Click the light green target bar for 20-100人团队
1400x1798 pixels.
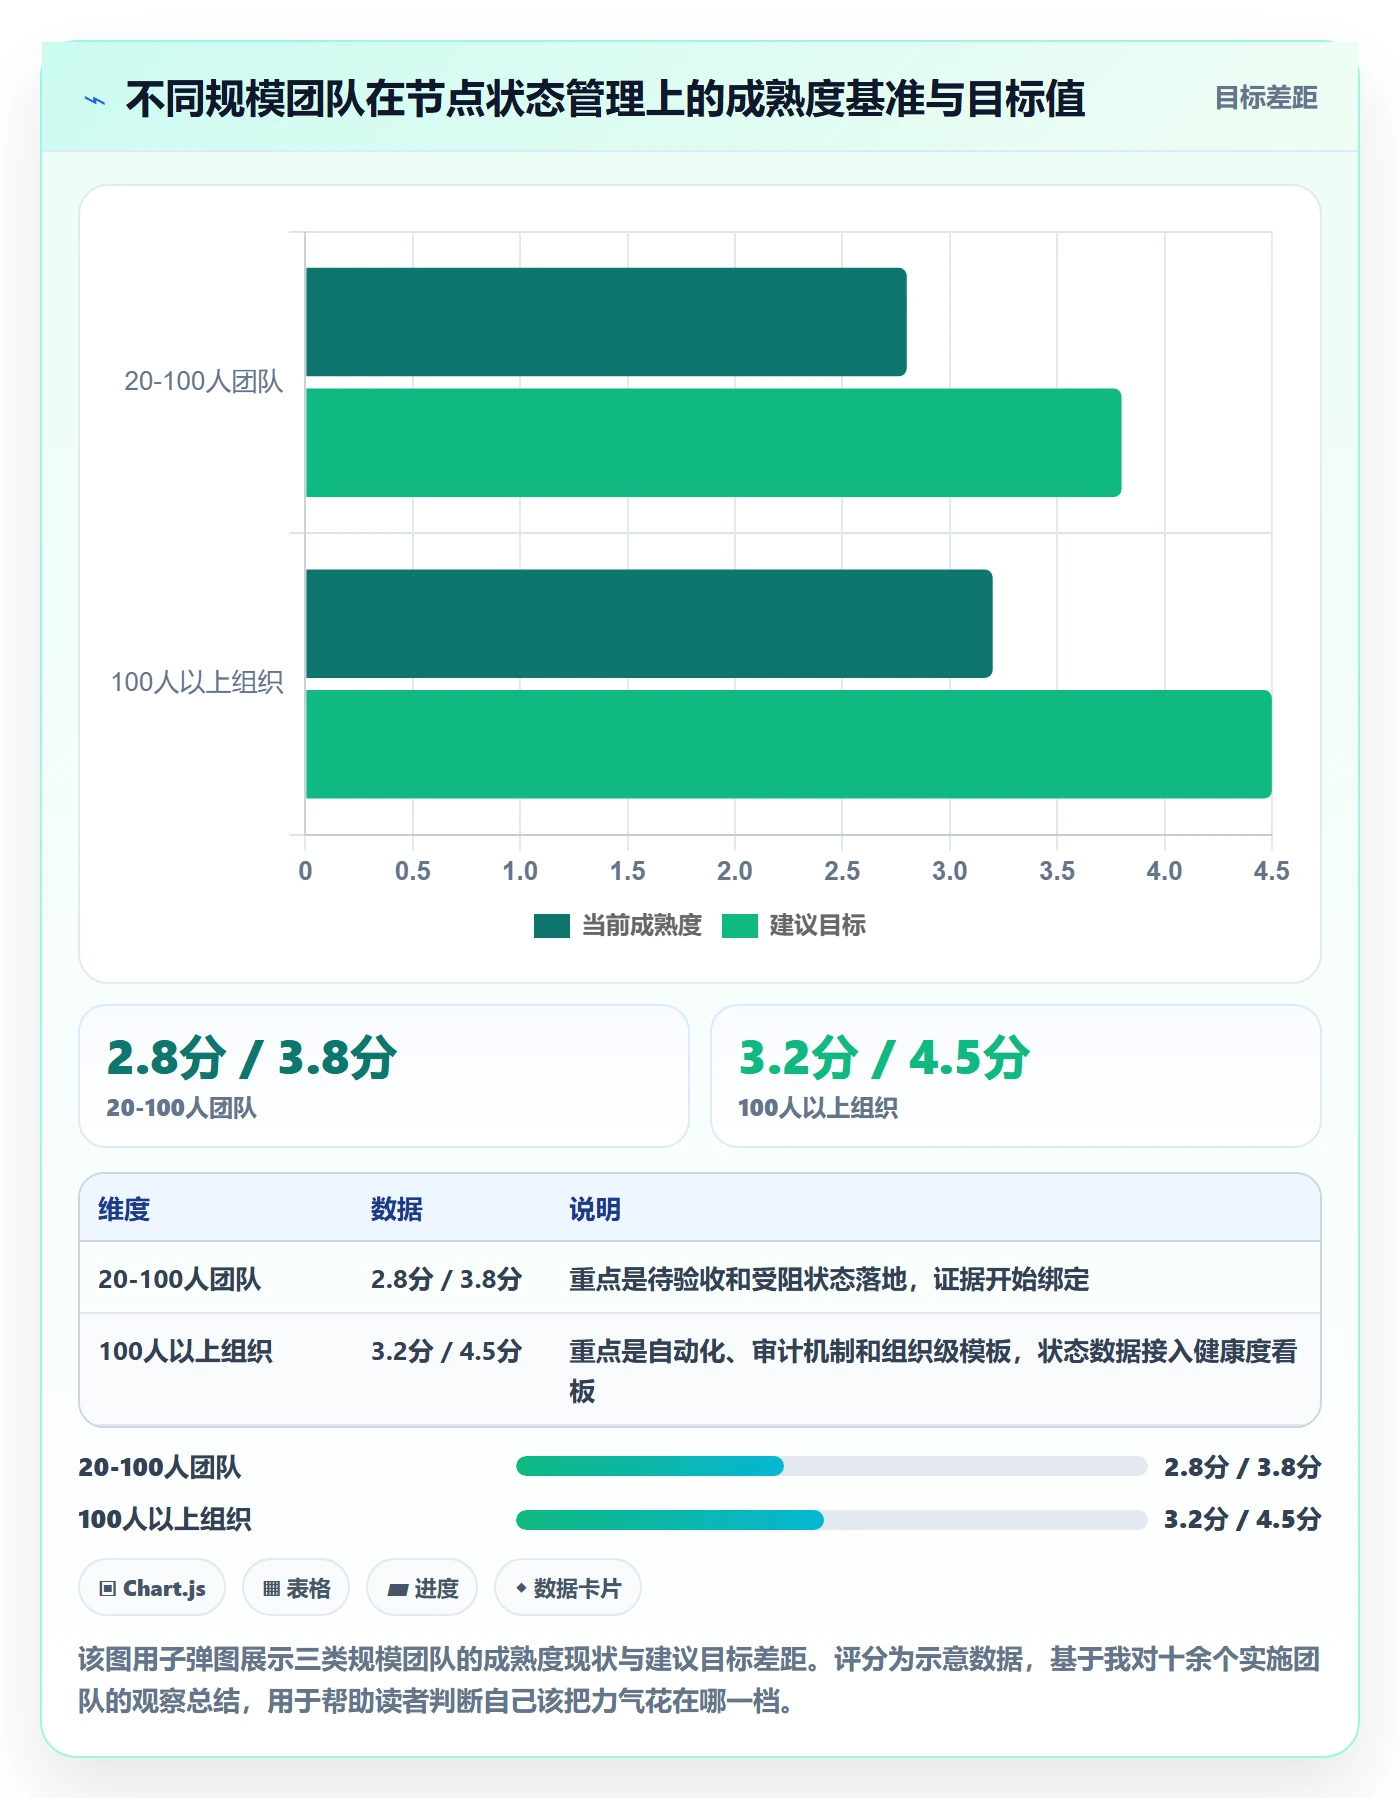(x=713, y=443)
